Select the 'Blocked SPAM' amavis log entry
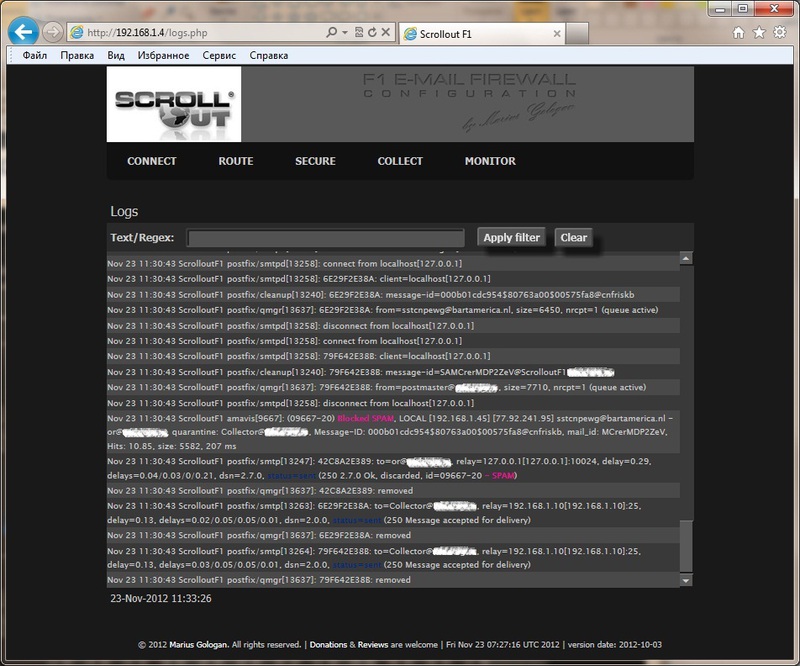This screenshot has height=666, width=800. tap(393, 432)
